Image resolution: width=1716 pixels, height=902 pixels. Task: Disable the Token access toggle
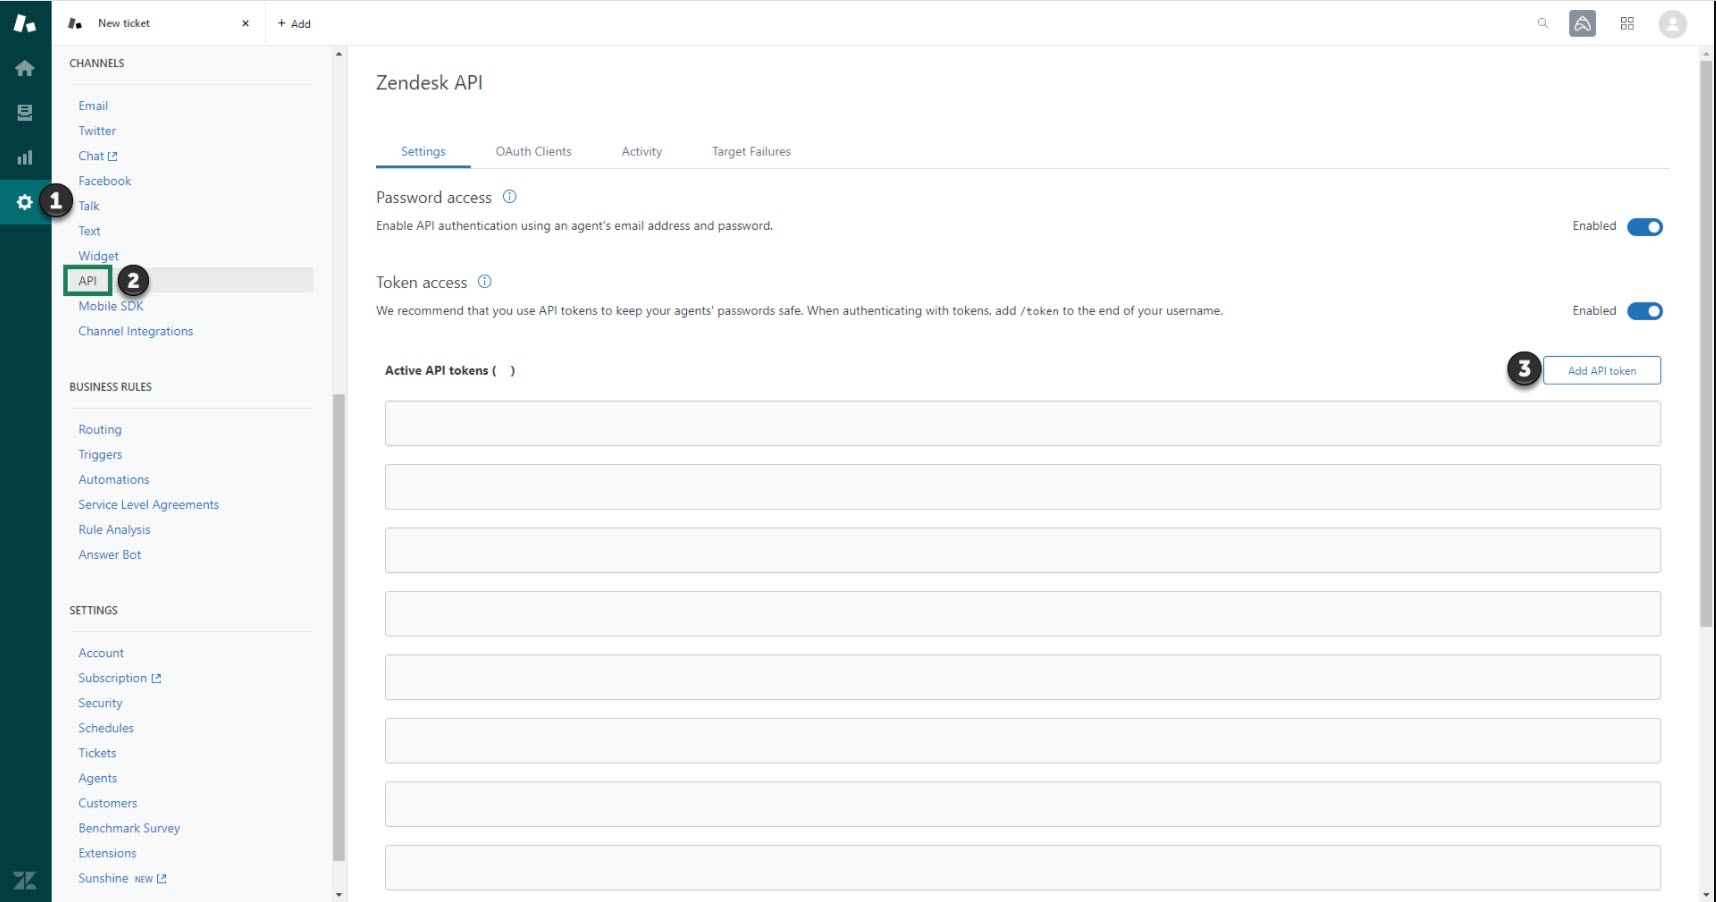pyautogui.click(x=1645, y=311)
